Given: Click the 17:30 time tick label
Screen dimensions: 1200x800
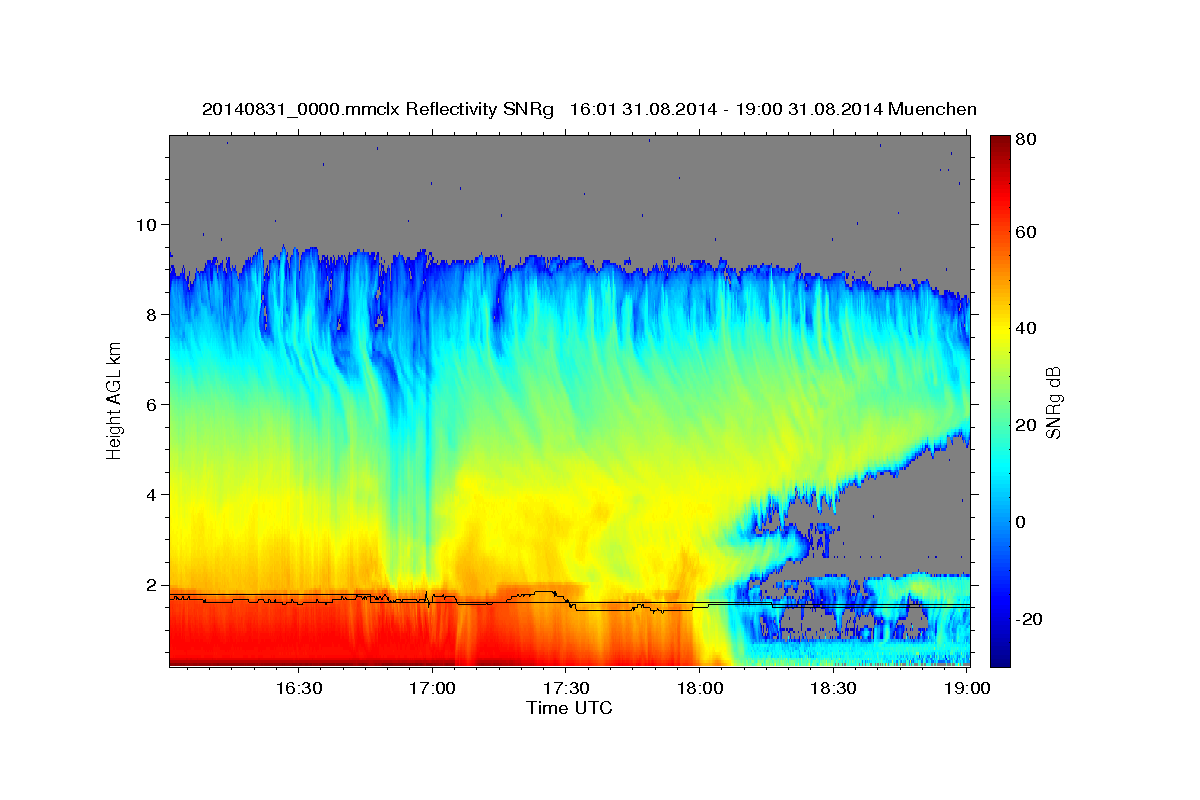Looking at the screenshot, I should 565,688.
